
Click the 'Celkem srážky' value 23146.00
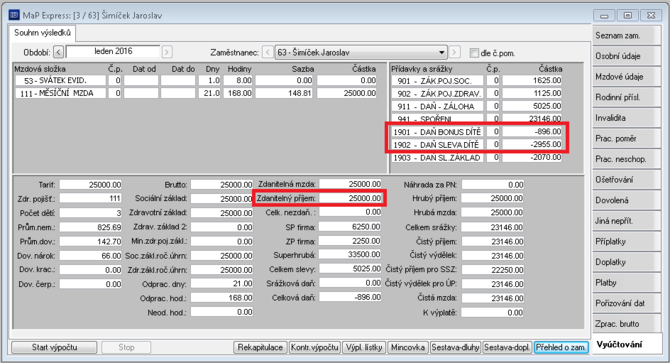(x=492, y=227)
